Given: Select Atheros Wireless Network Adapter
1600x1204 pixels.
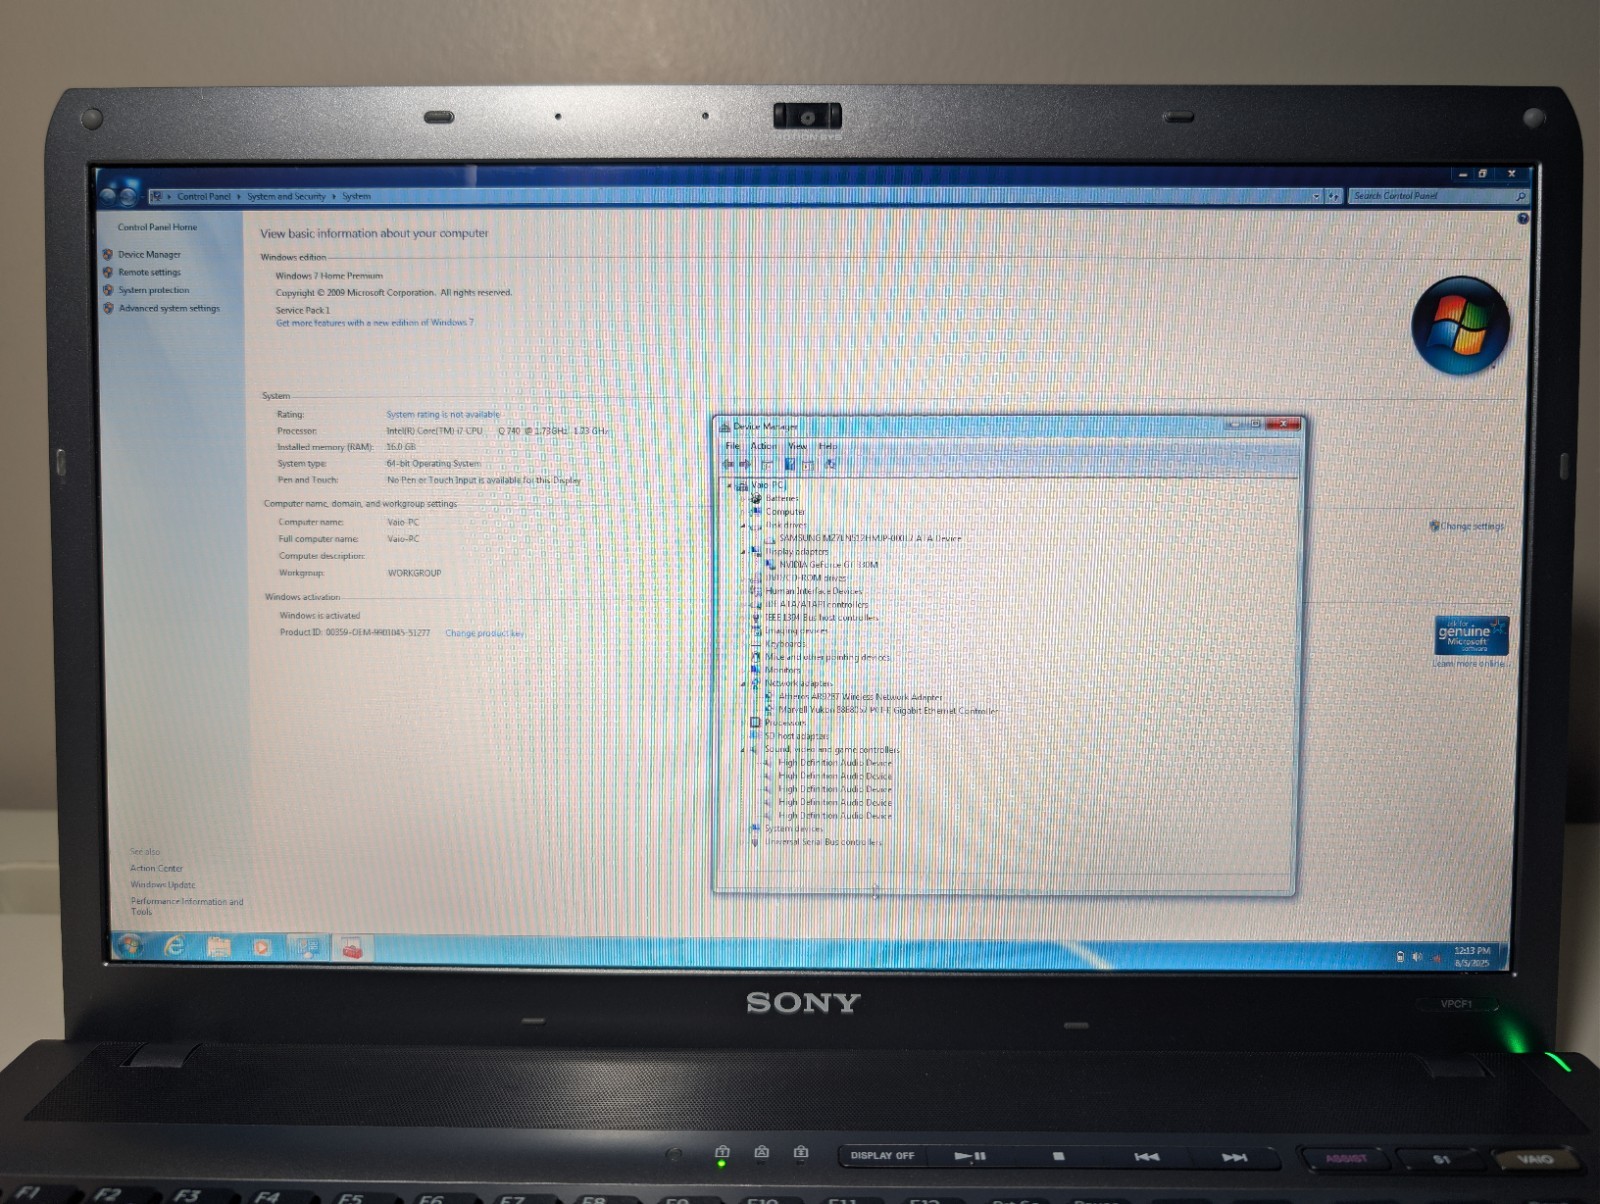Looking at the screenshot, I should click(x=860, y=697).
